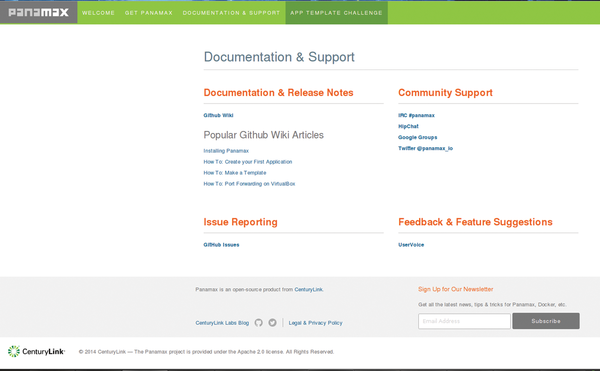This screenshot has width=600, height=371.
Task: Click the Community Support heading
Action: click(445, 93)
